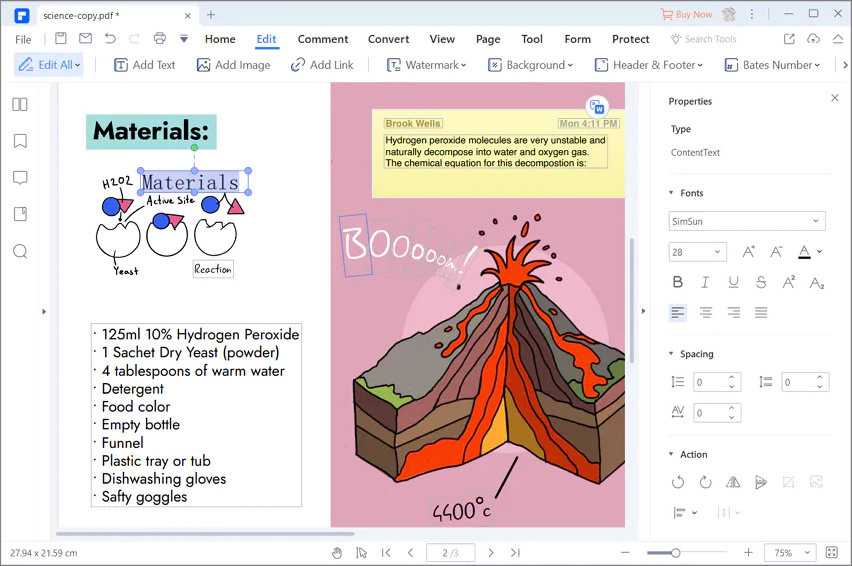Flip object vertically
Viewport: 852px width, 566px height.
click(761, 482)
